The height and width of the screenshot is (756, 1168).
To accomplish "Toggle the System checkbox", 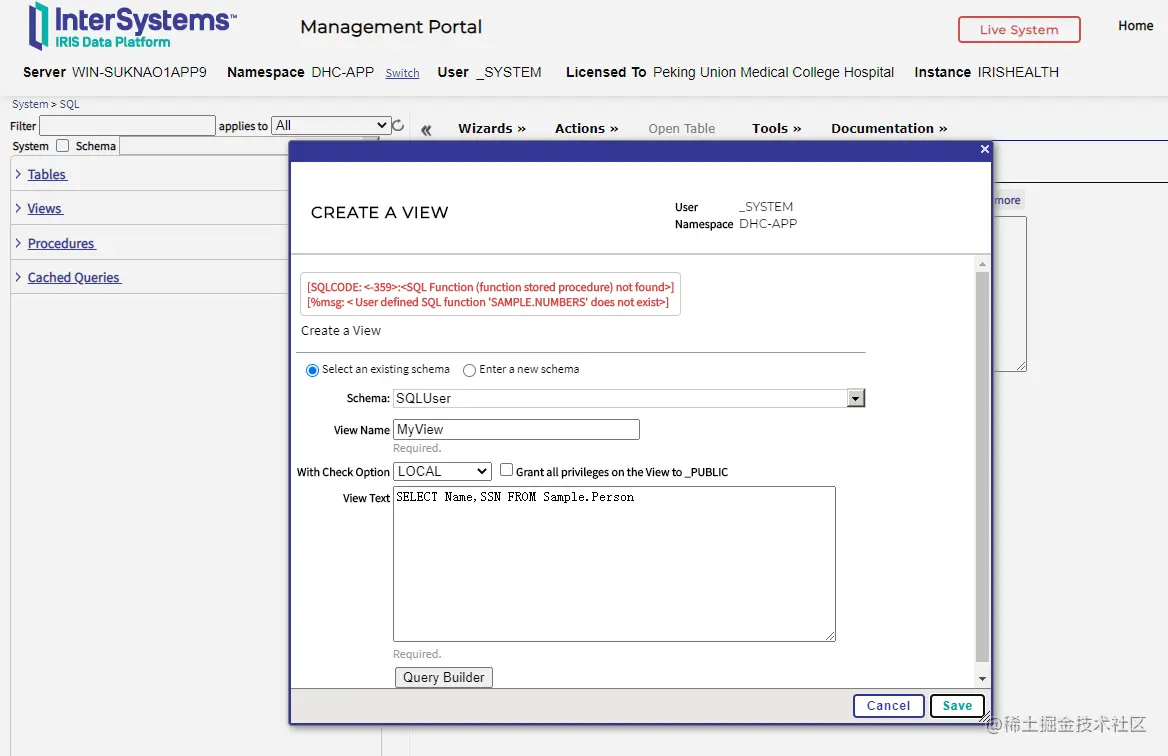I will coord(63,145).
